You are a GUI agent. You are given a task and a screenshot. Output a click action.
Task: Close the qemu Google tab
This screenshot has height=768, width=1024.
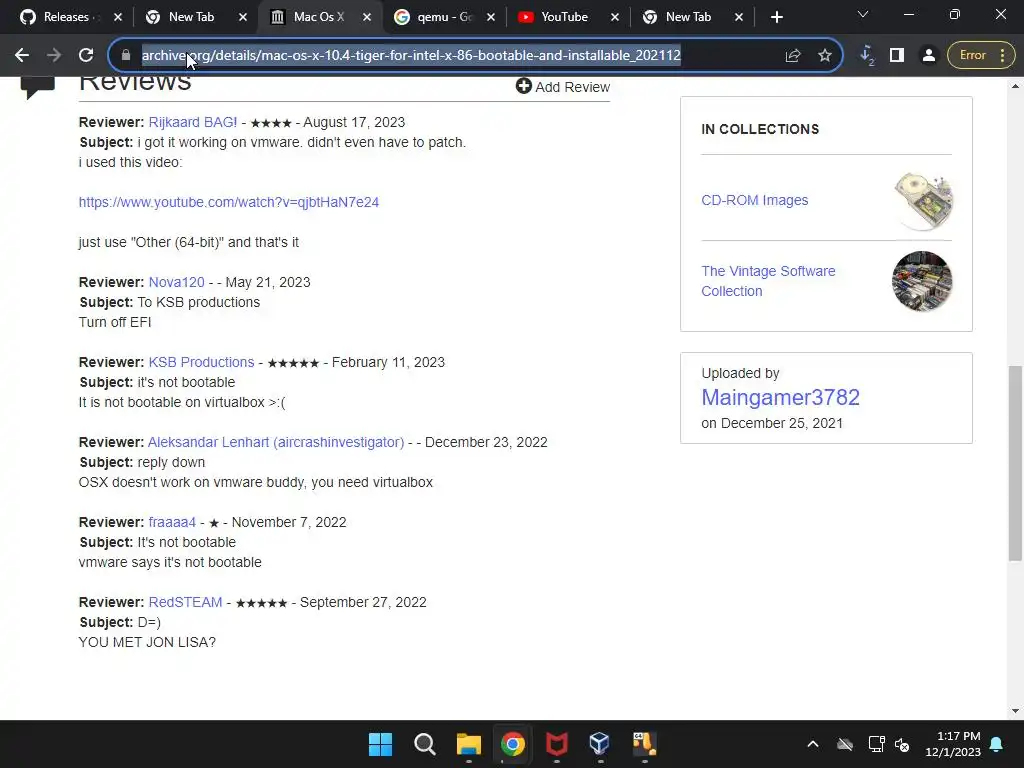click(x=491, y=18)
